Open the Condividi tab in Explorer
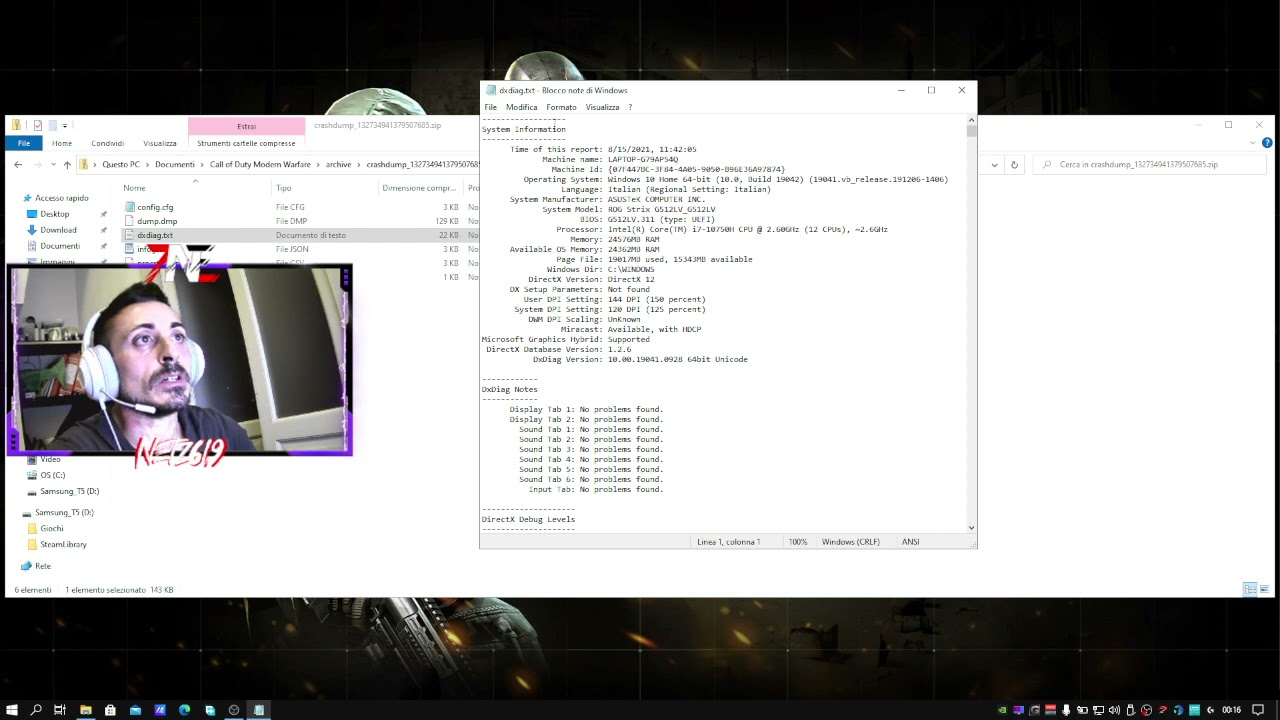Image resolution: width=1280 pixels, height=720 pixels. (x=108, y=143)
